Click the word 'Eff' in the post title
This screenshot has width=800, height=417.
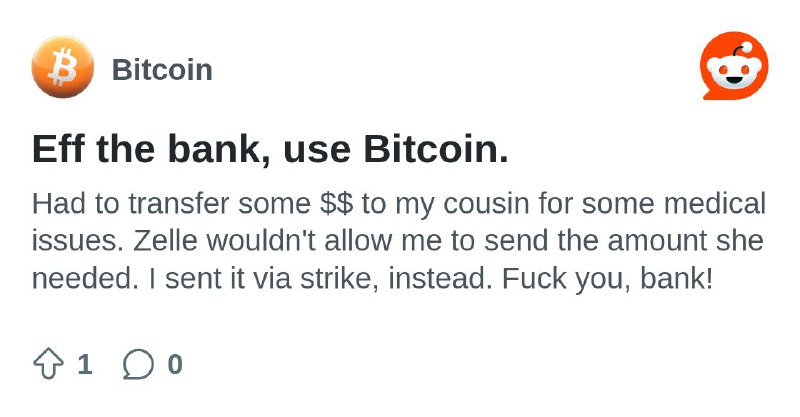pos(58,149)
